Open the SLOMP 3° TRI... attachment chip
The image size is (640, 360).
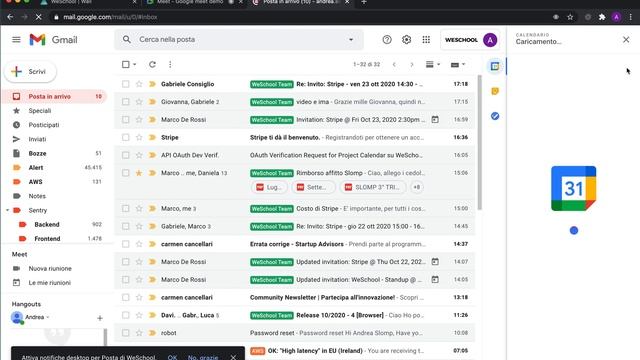coord(373,187)
